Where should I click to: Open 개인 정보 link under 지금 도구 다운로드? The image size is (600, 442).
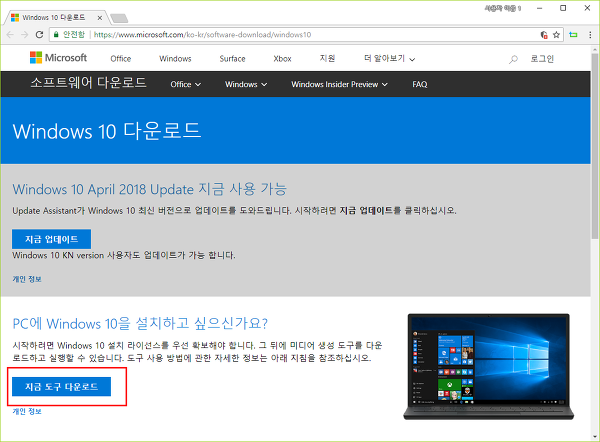click(27, 411)
